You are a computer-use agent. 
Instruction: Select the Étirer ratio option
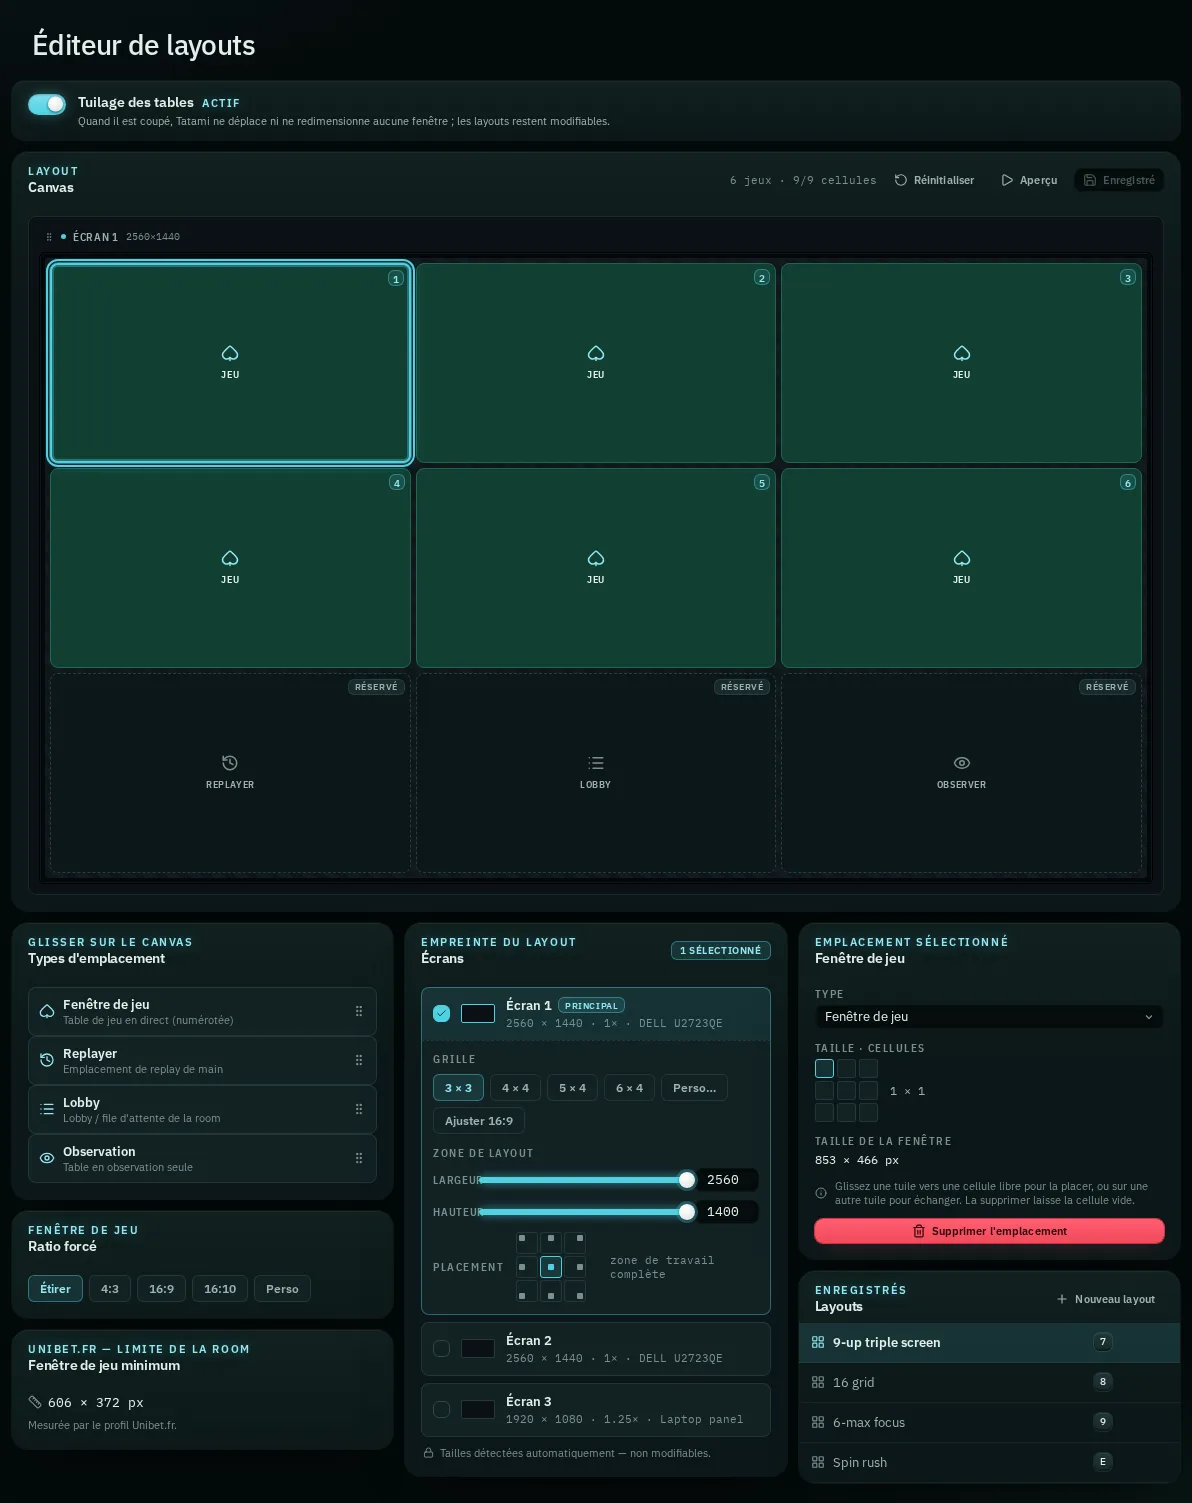tap(55, 1289)
